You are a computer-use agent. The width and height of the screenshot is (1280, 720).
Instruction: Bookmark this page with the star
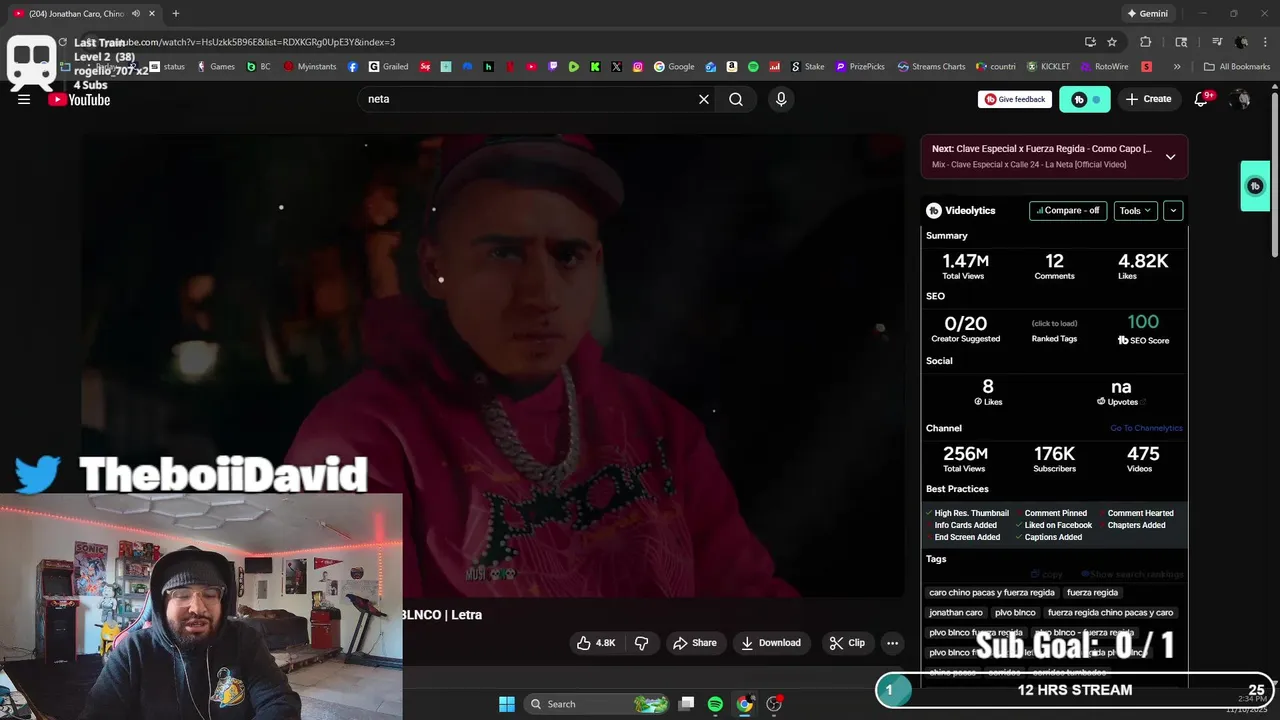pos(1112,42)
